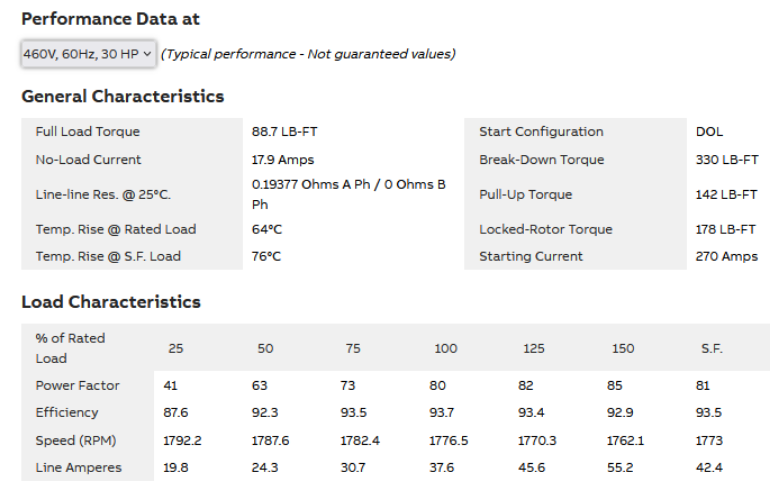Image resolution: width=770 pixels, height=500 pixels.
Task: Click the 17.9 Amps value
Action: (x=281, y=159)
